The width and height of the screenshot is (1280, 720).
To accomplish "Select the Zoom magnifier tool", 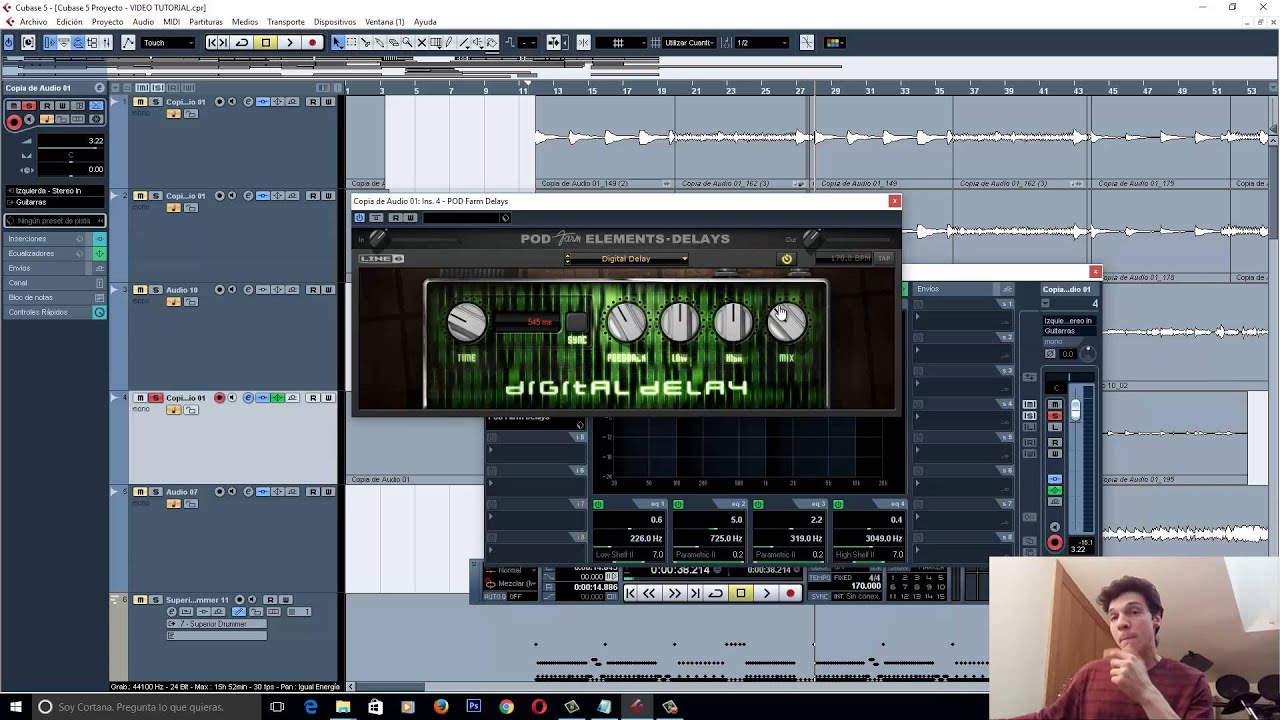I will point(408,42).
